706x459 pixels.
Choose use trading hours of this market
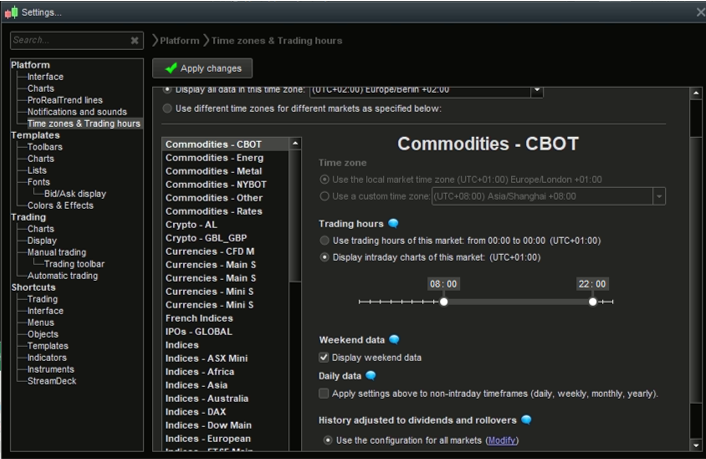(324, 241)
